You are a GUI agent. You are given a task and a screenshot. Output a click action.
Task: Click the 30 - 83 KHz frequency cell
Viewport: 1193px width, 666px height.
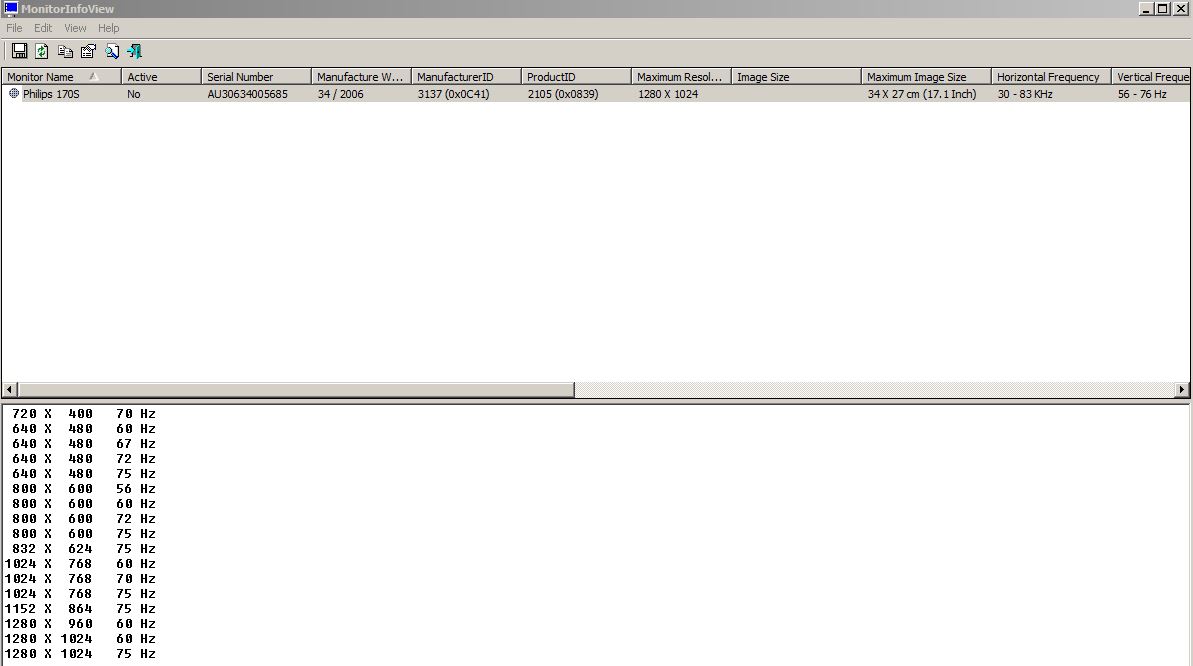[x=1025, y=94]
